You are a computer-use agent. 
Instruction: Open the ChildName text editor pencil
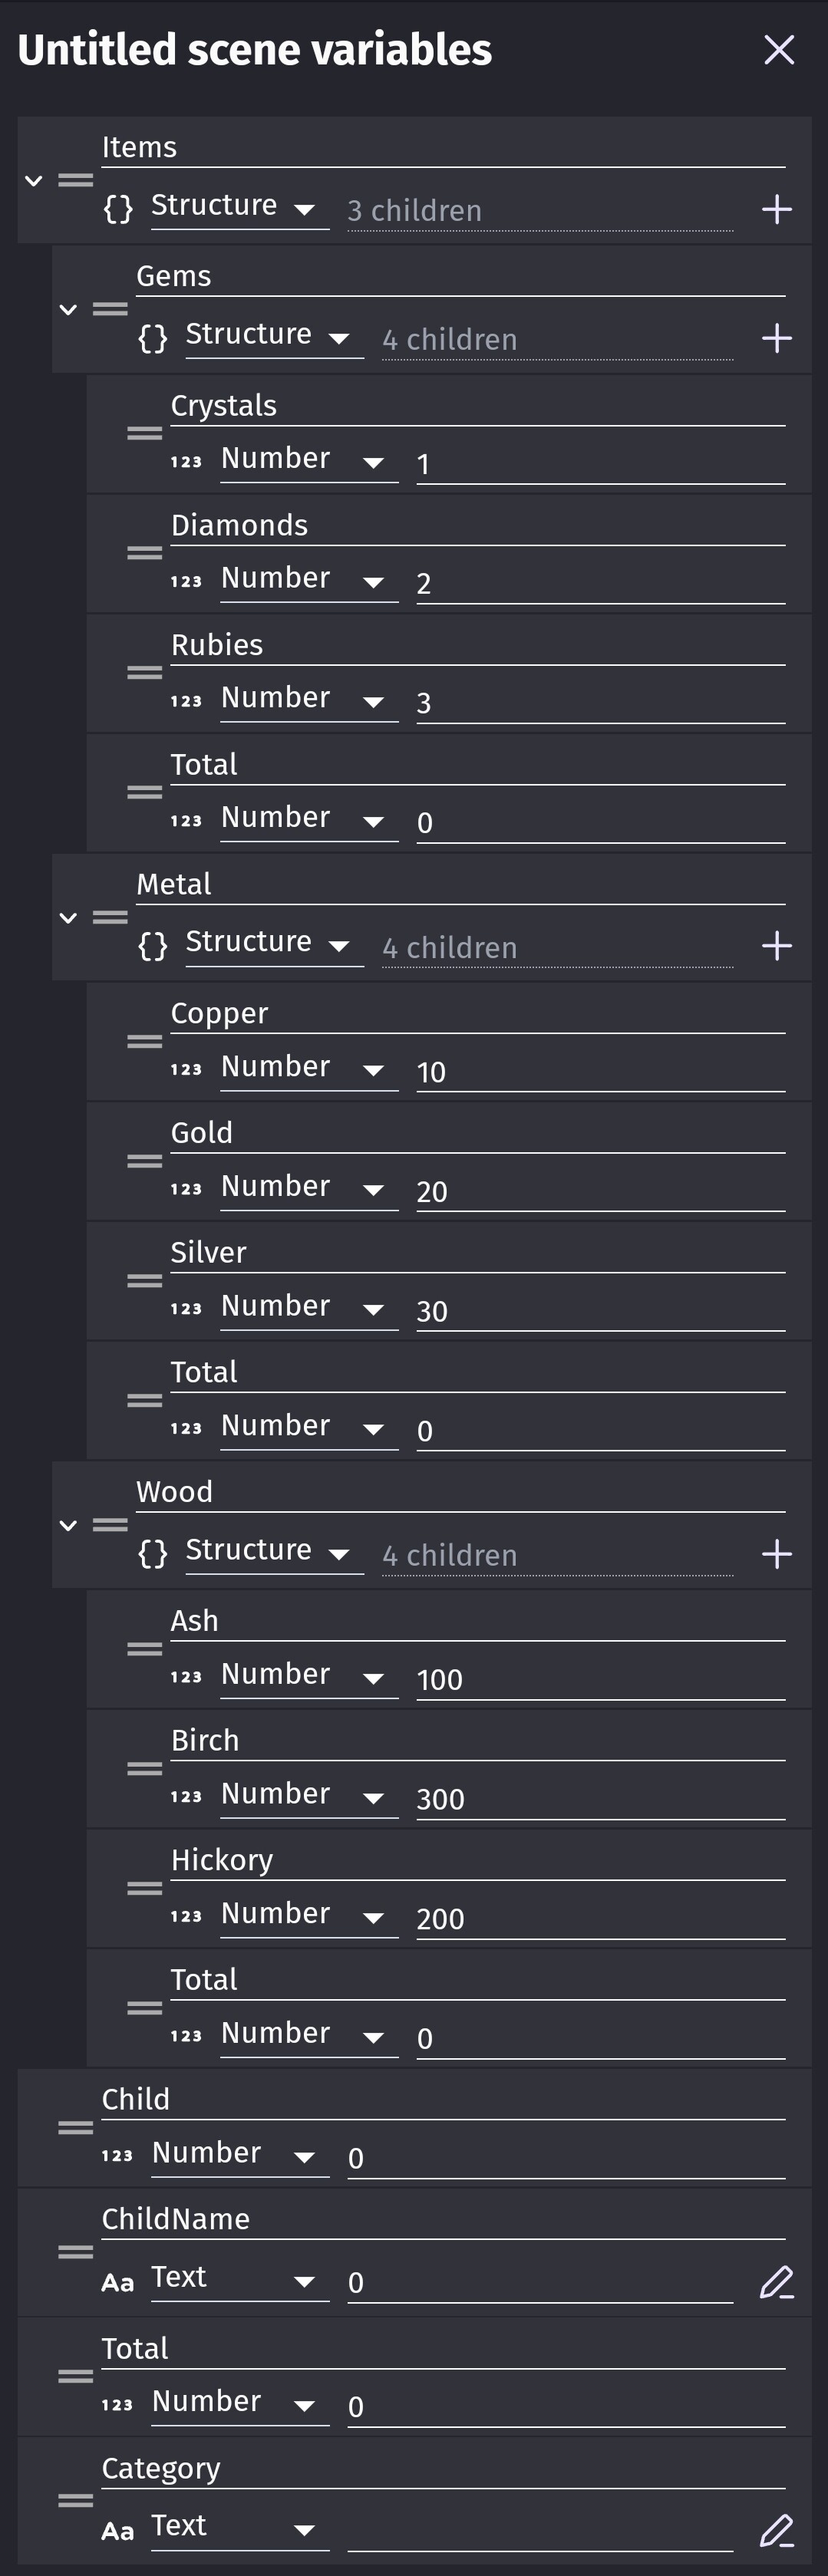pos(776,2282)
